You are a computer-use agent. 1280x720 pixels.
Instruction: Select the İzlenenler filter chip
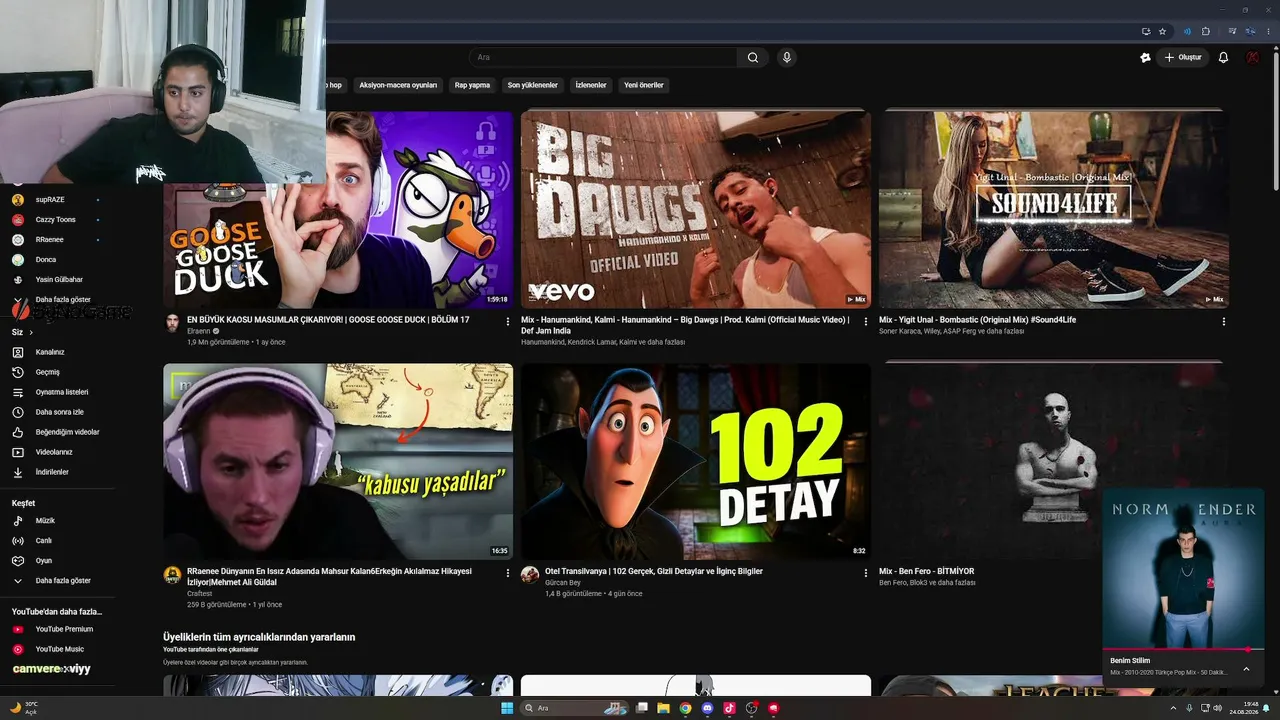[591, 85]
